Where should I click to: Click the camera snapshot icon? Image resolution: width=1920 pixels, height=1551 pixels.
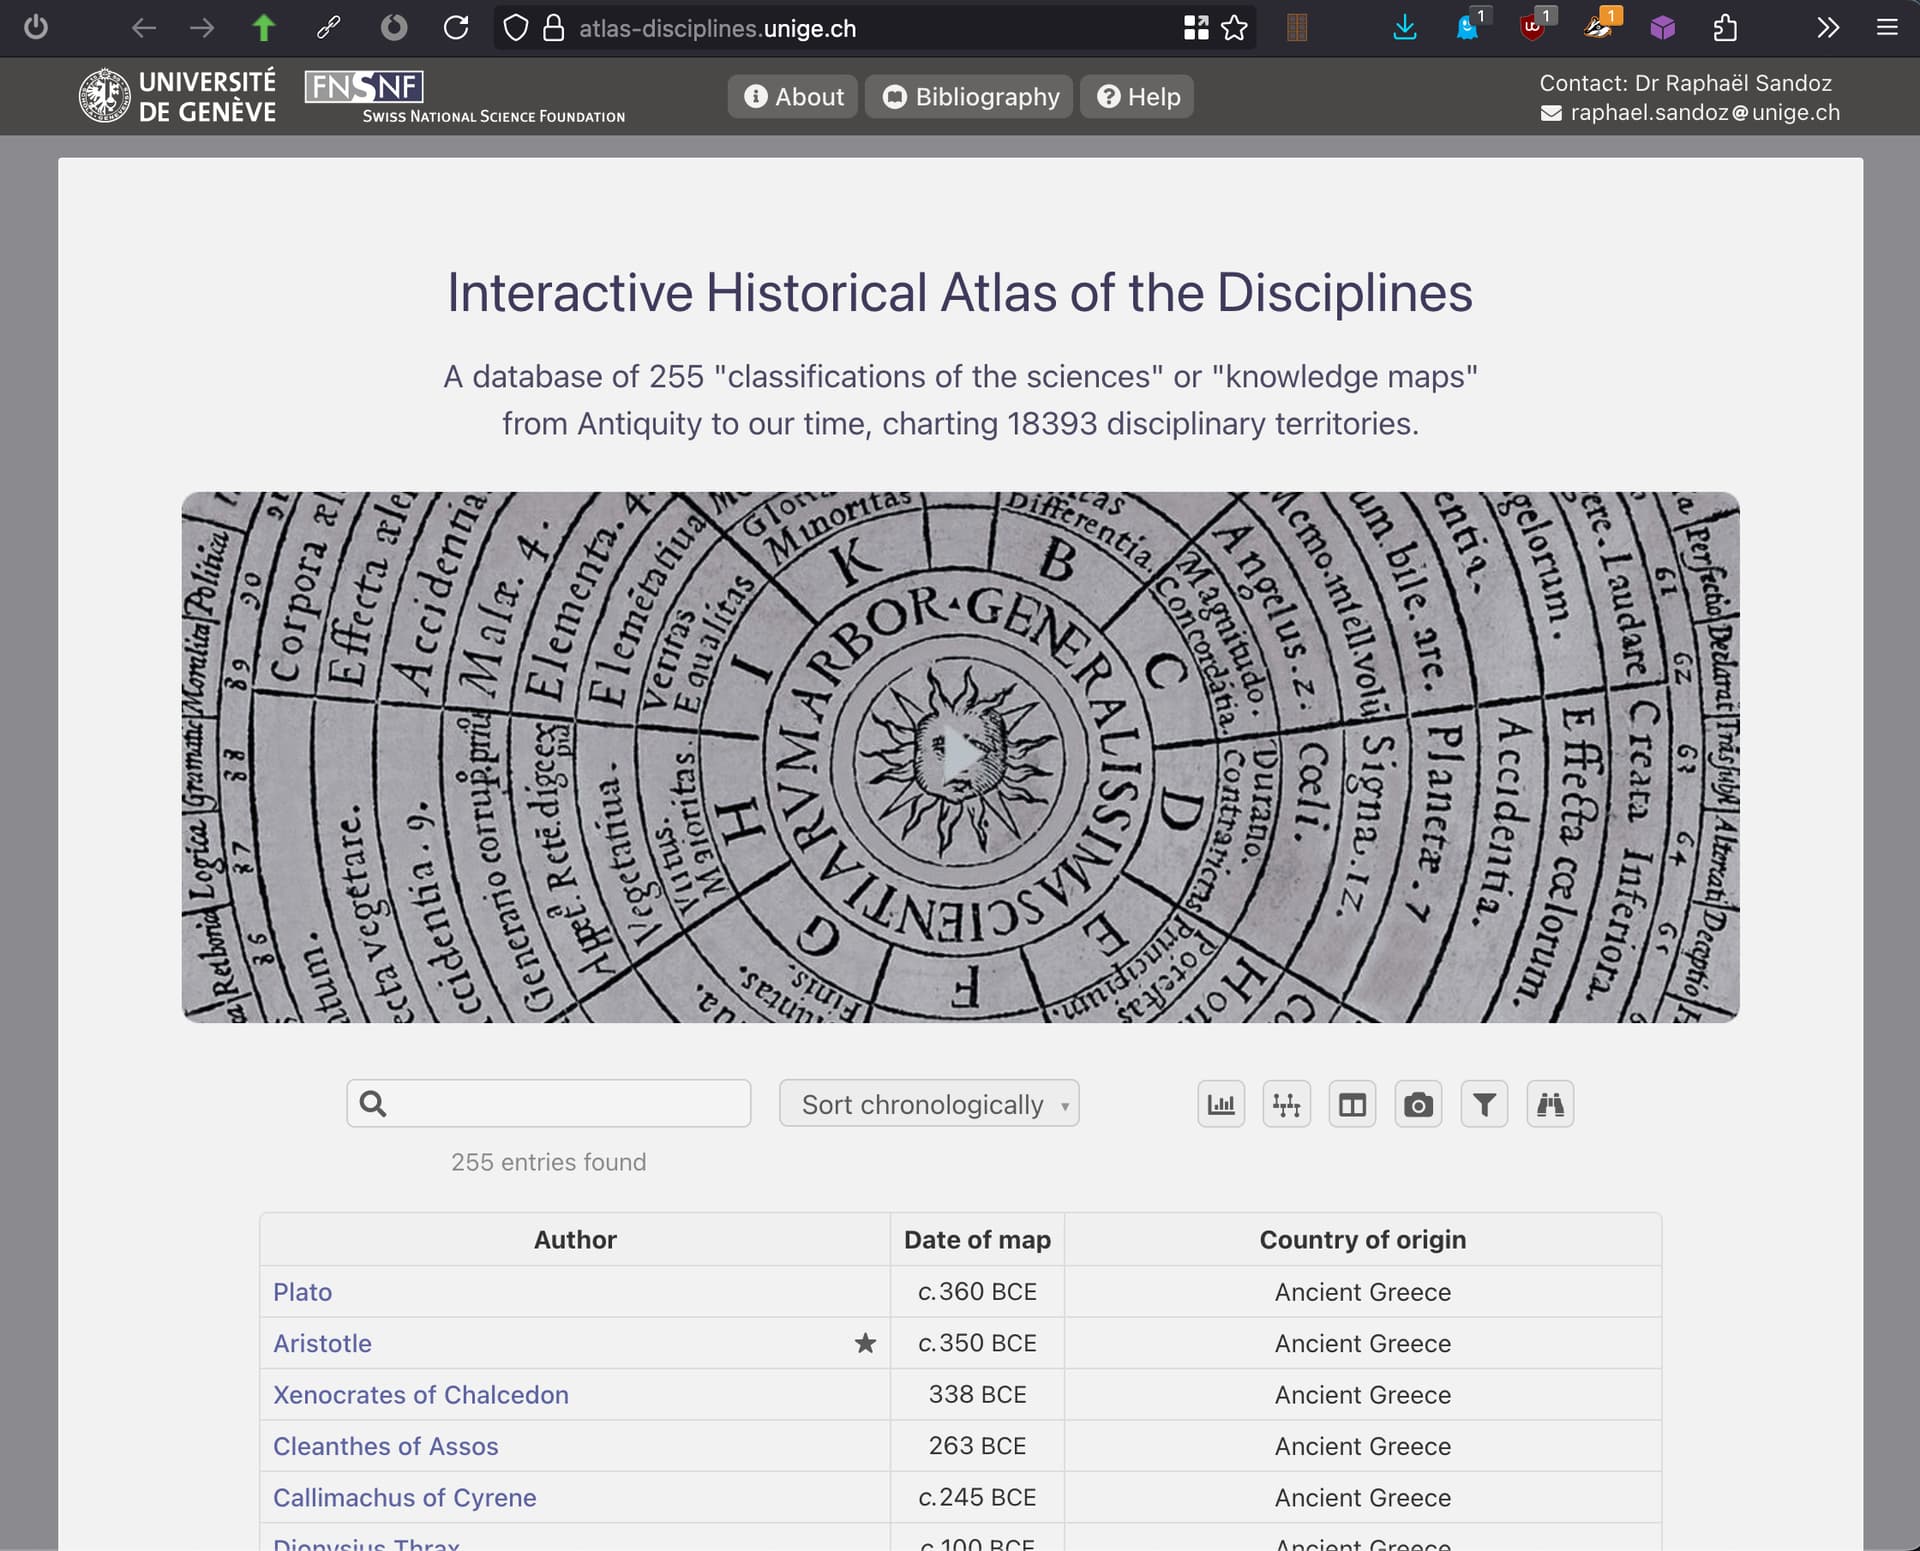pyautogui.click(x=1418, y=1104)
